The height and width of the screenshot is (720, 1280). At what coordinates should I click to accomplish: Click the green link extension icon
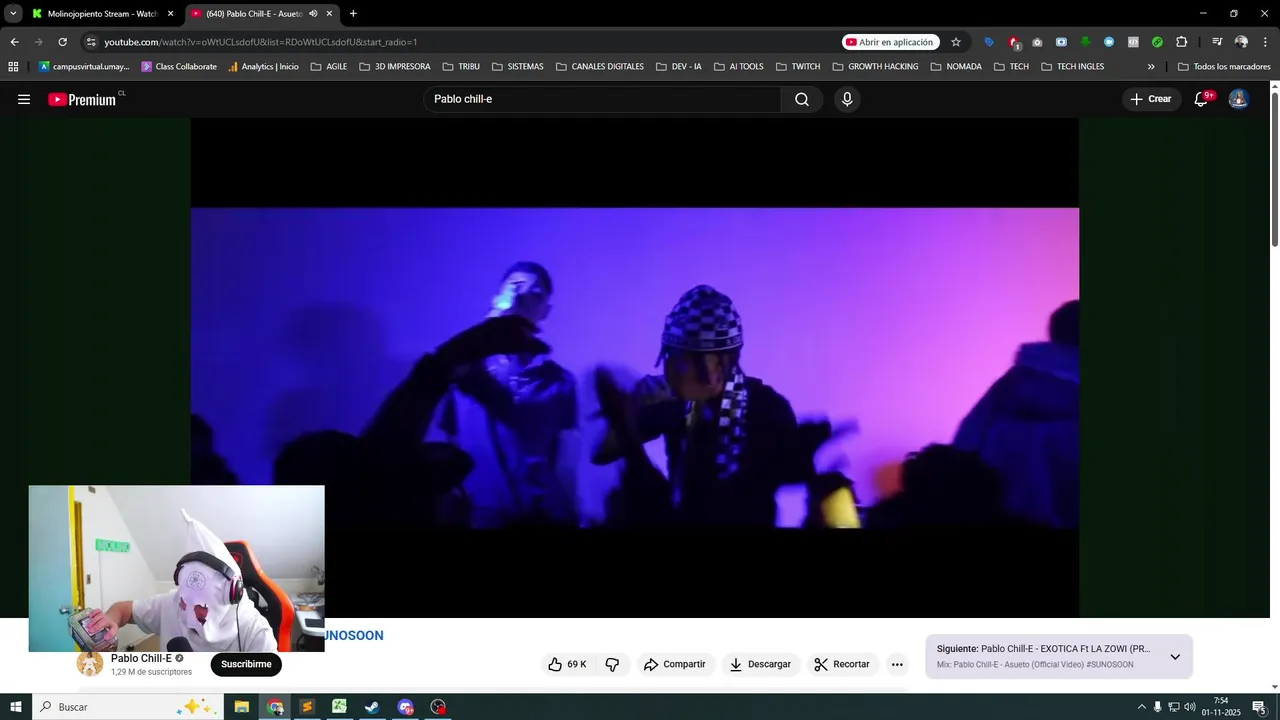(1157, 42)
